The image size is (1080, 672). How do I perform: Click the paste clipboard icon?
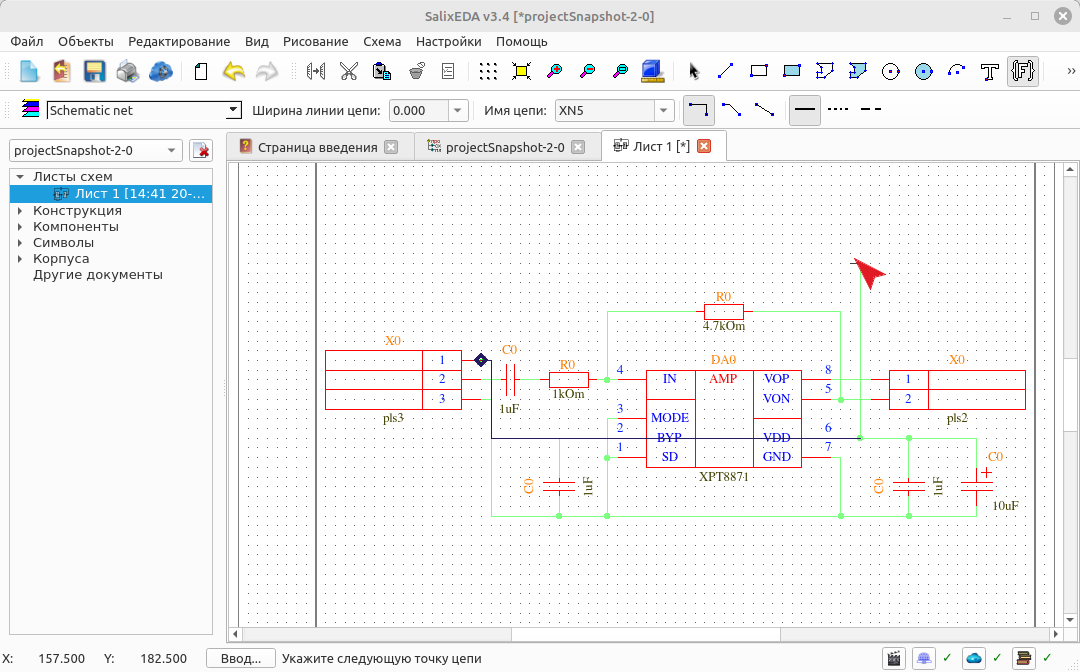[x=382, y=71]
